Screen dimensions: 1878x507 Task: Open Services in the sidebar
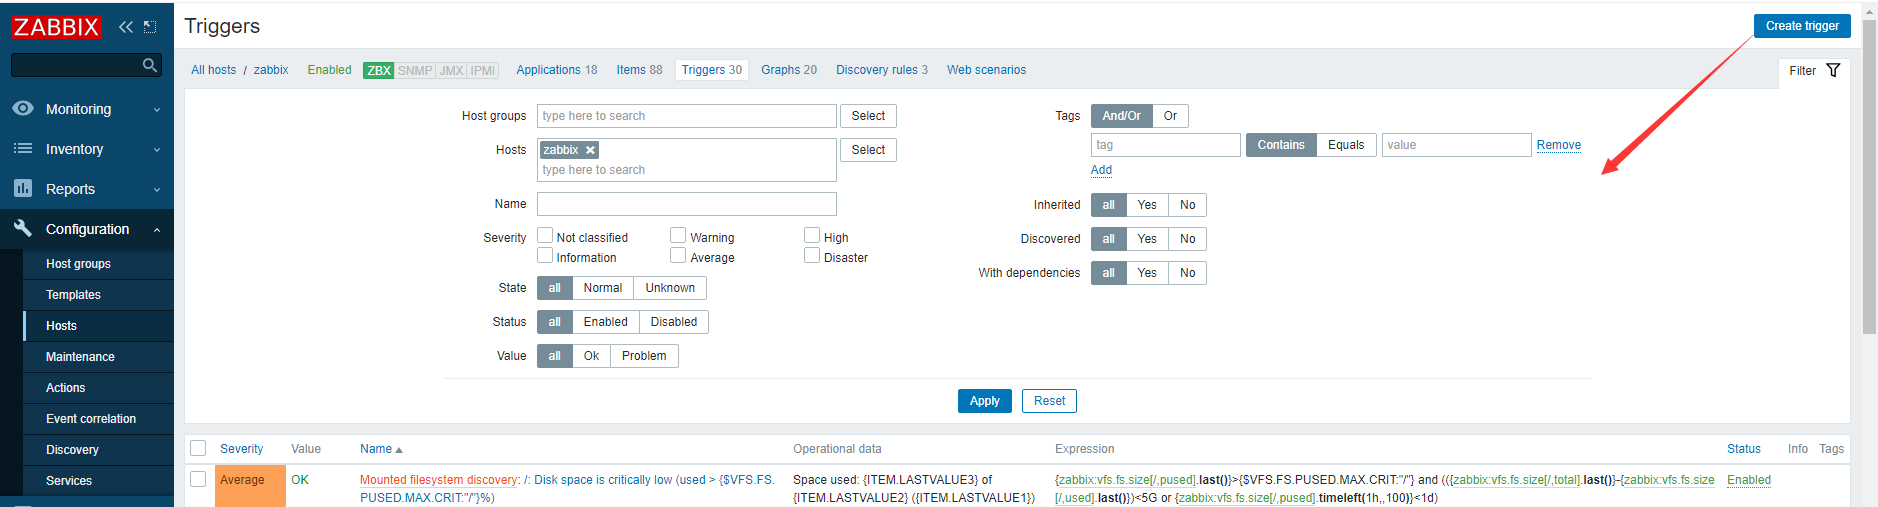[x=69, y=481]
